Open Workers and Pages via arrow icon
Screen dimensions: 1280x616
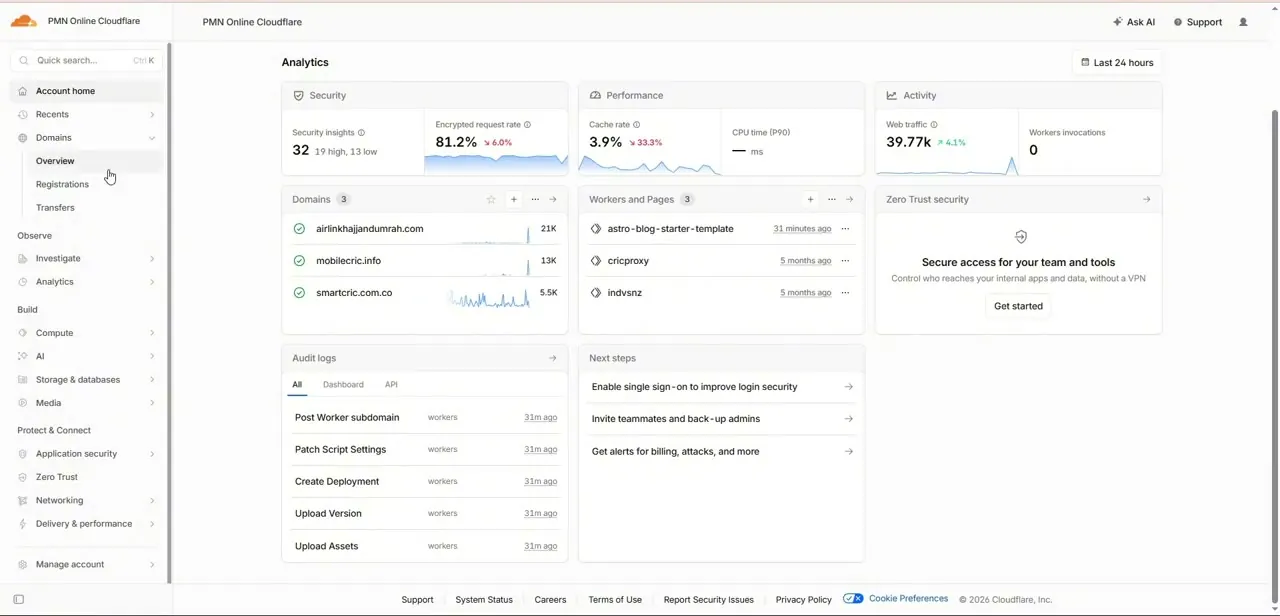pos(850,199)
